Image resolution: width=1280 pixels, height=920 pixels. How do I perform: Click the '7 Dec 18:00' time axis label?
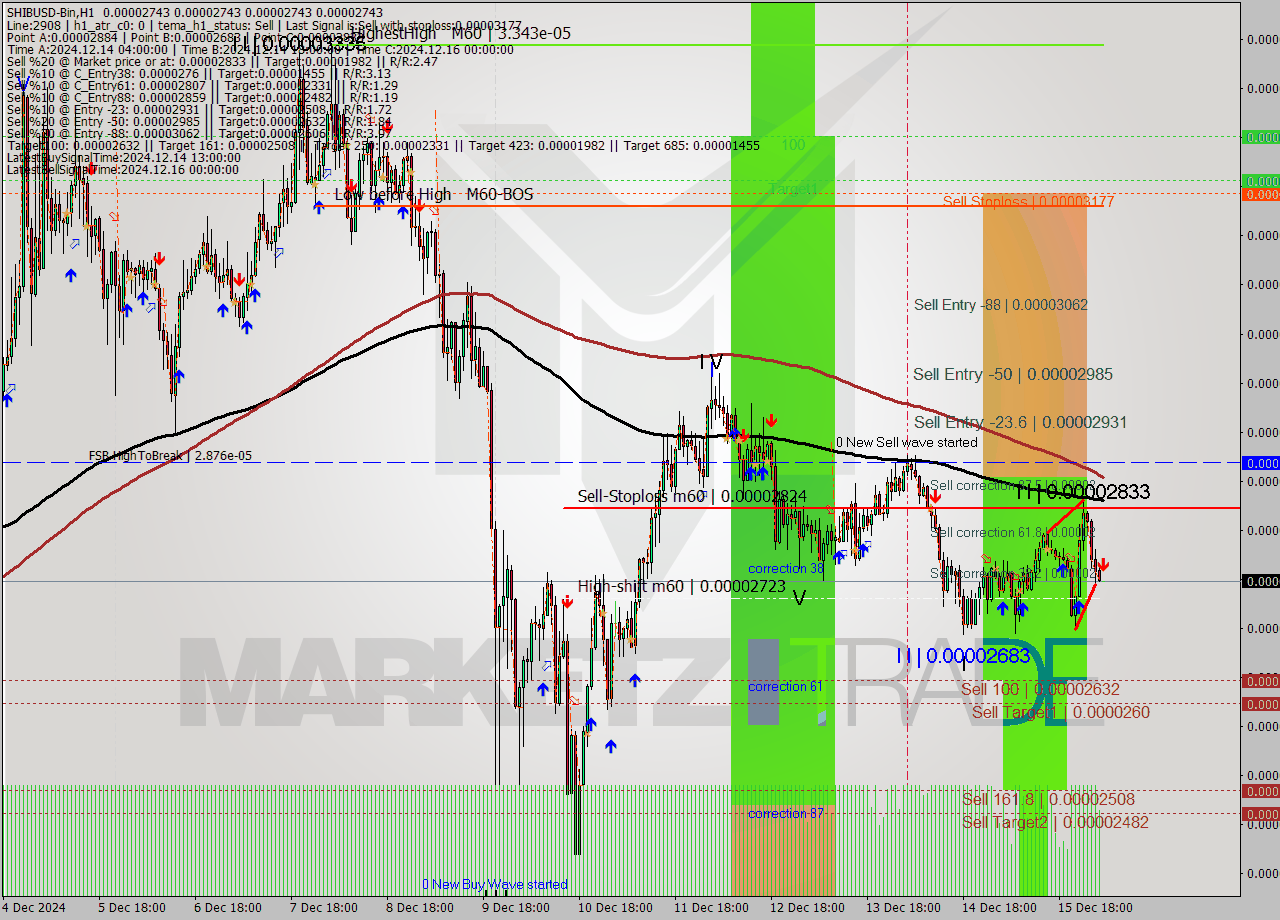(x=323, y=908)
